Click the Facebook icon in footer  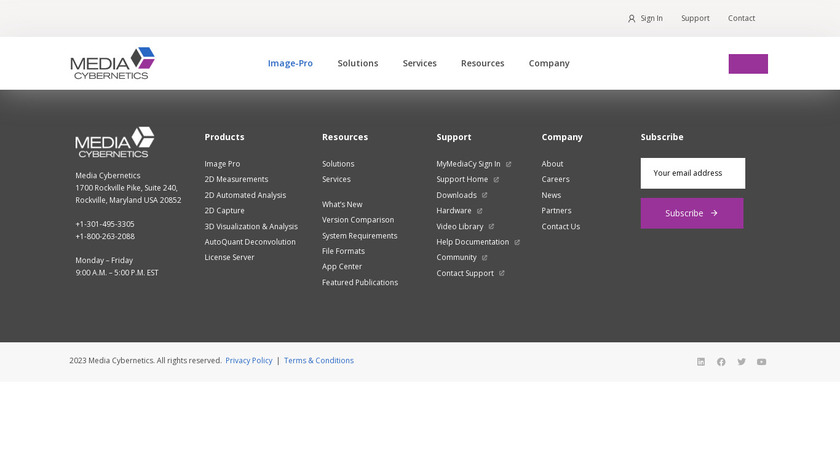point(721,362)
